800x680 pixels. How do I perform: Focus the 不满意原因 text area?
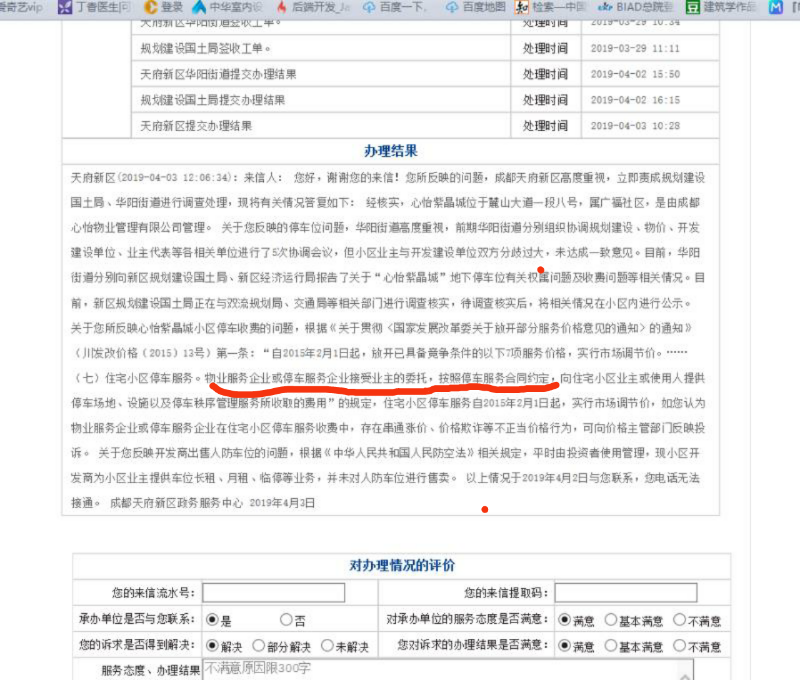point(447,669)
